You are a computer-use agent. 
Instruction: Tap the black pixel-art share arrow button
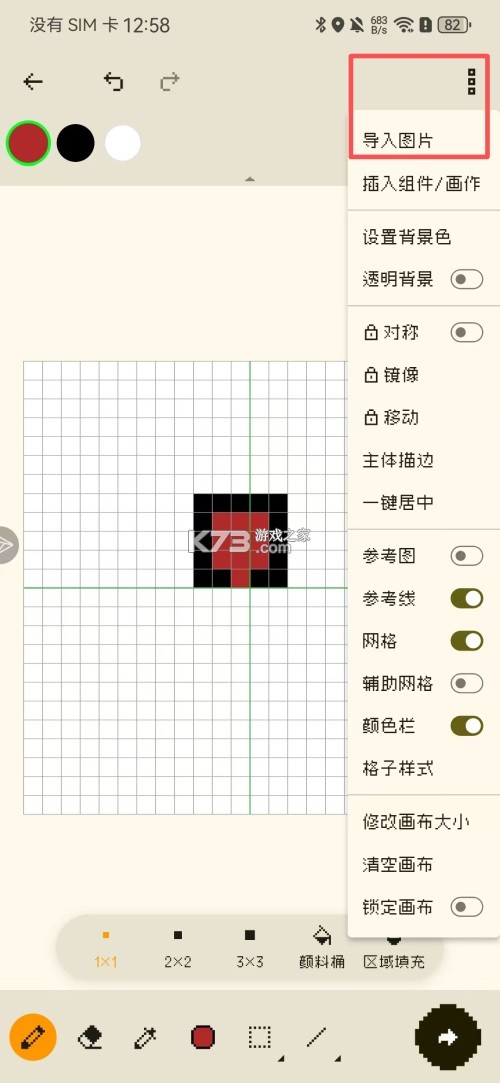(x=448, y=1037)
